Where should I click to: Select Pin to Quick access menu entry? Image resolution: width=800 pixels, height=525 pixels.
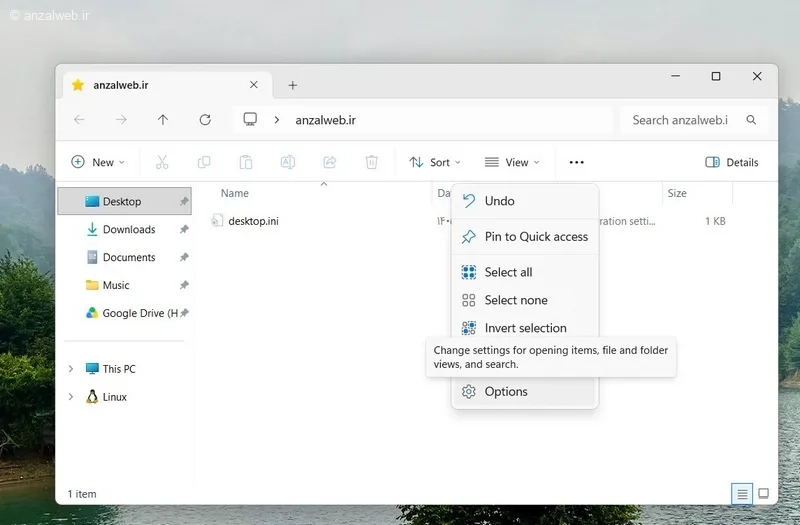[524, 237]
